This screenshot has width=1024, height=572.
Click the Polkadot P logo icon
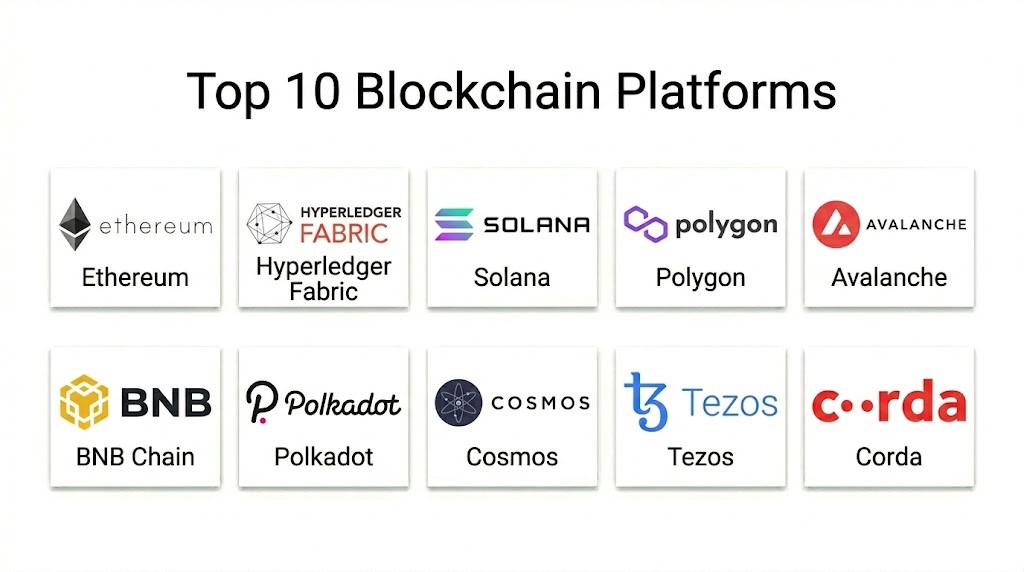[262, 402]
